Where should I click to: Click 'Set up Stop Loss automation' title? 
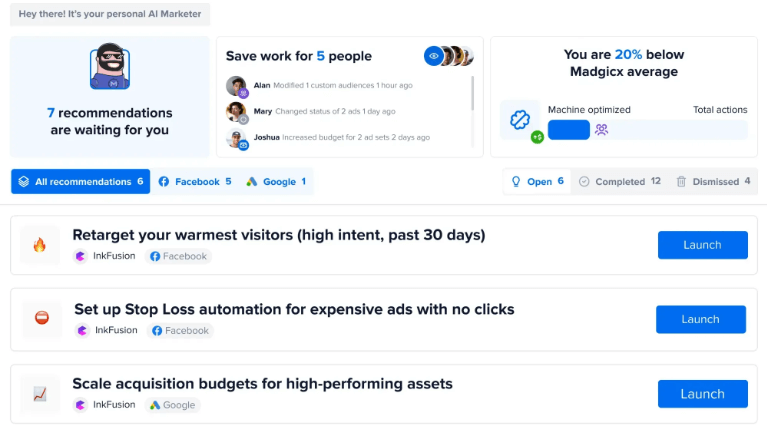[294, 309]
